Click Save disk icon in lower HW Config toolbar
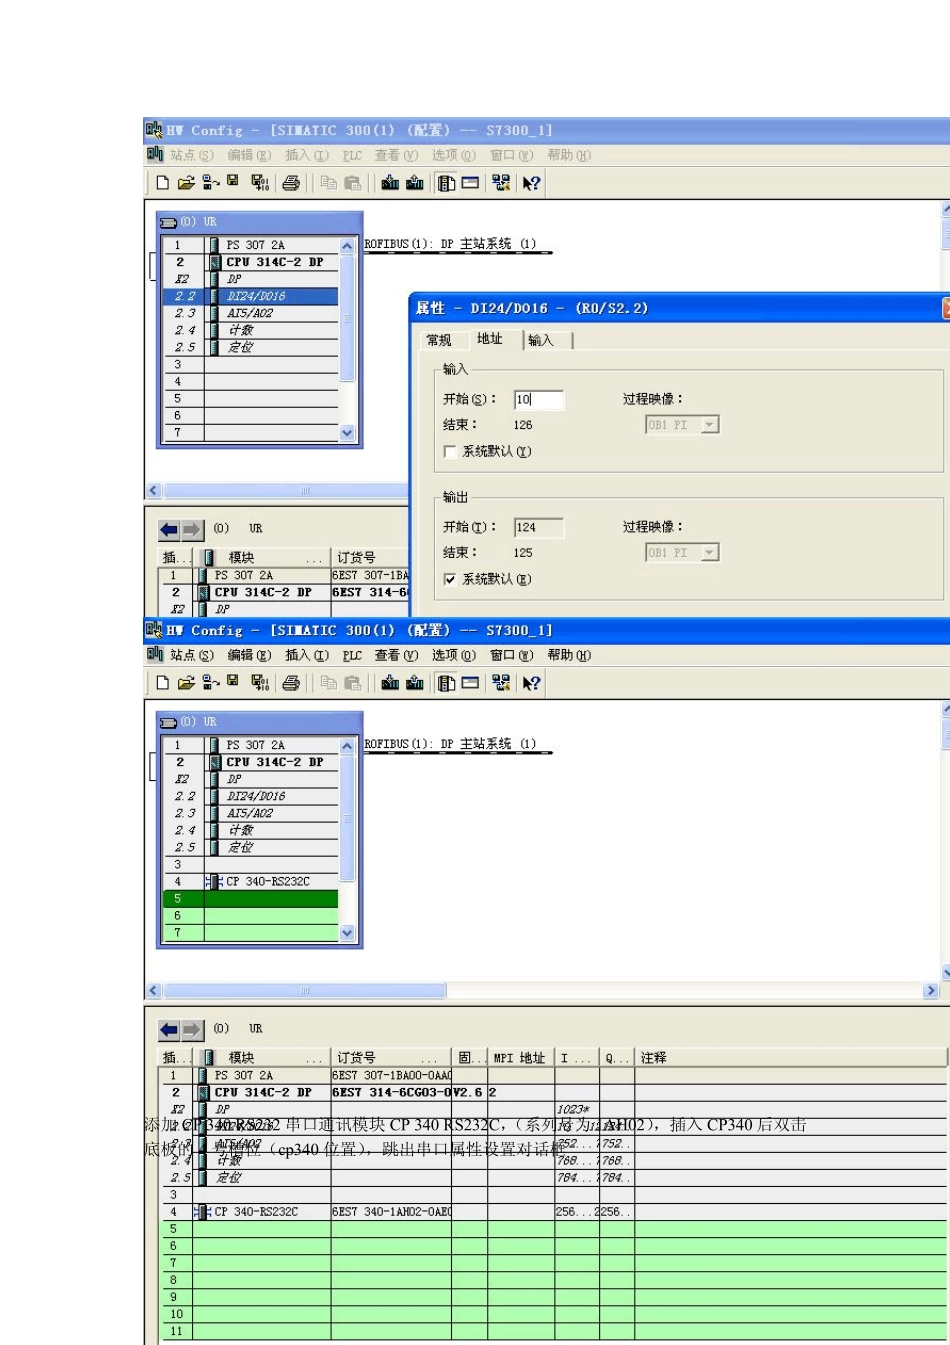950x1345 pixels. pos(233,681)
